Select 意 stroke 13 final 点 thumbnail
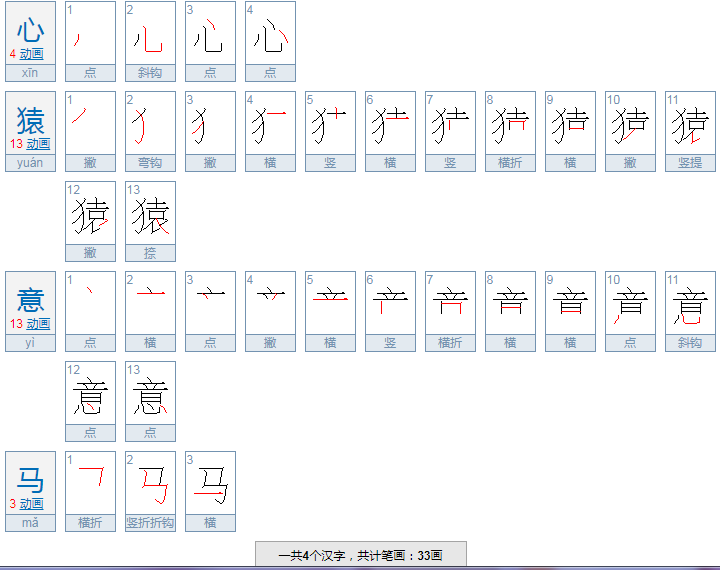The image size is (720, 570). tap(150, 394)
